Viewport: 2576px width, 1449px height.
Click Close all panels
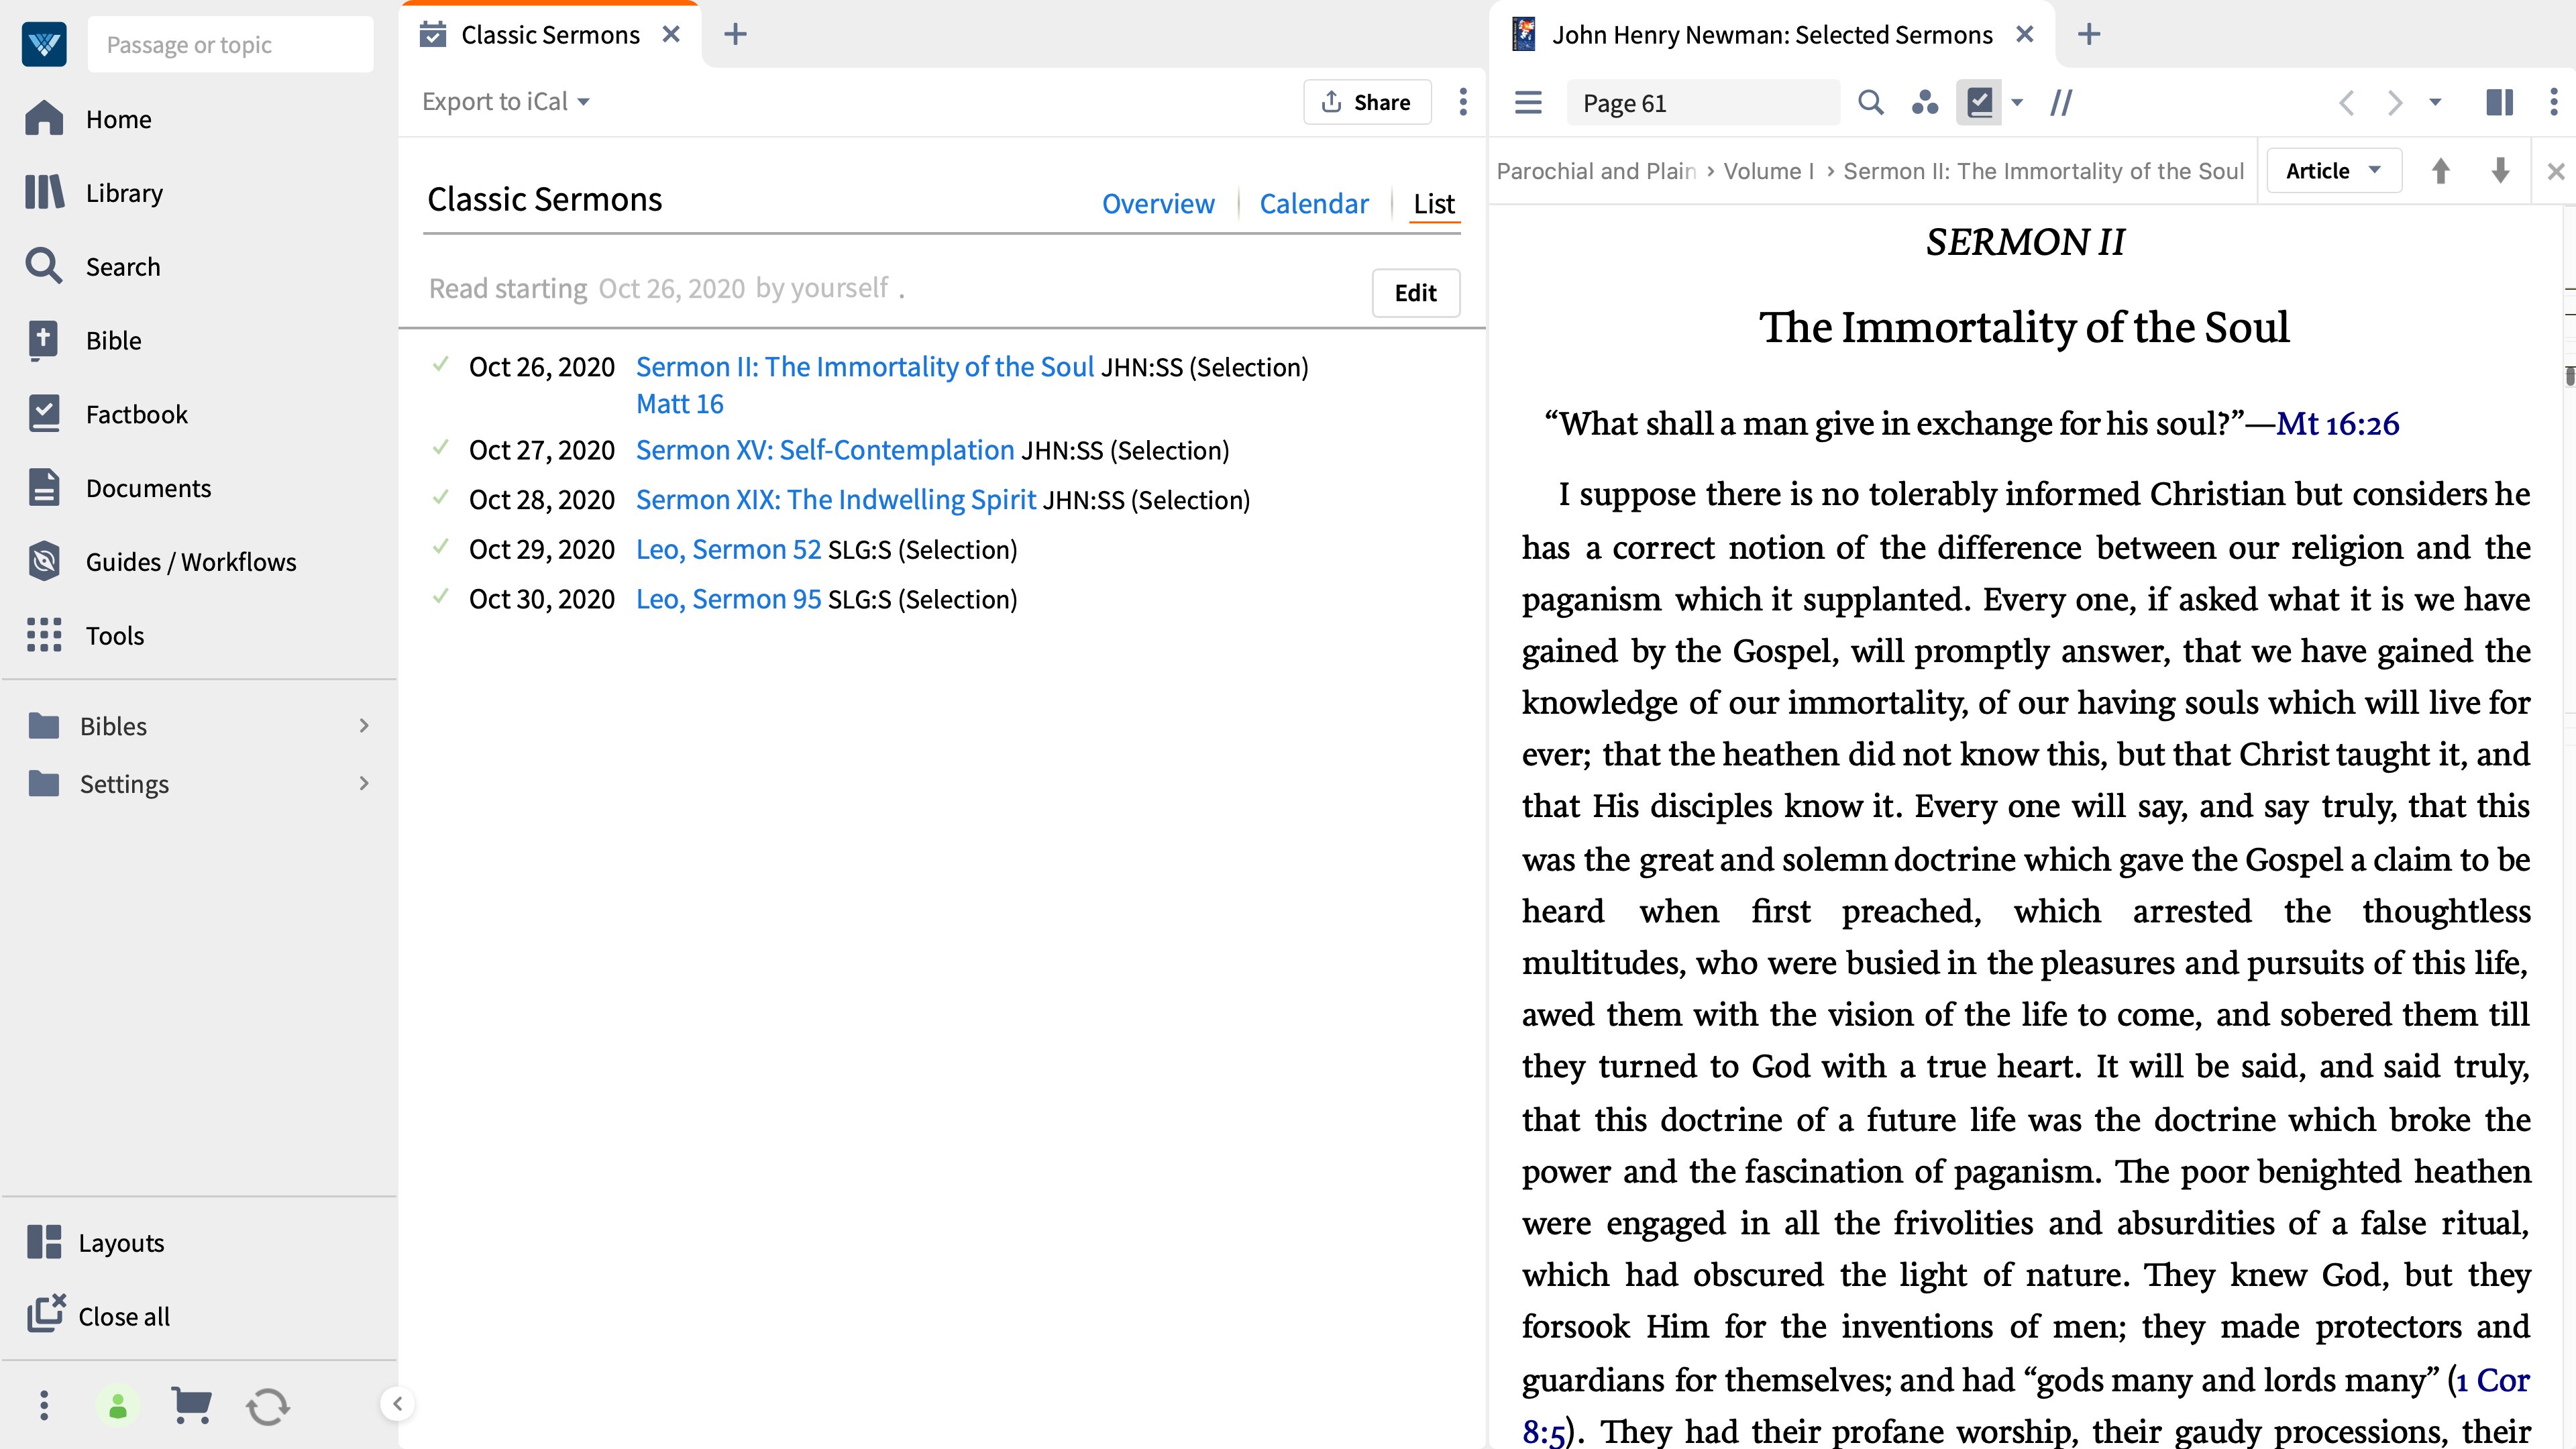pyautogui.click(x=98, y=1316)
